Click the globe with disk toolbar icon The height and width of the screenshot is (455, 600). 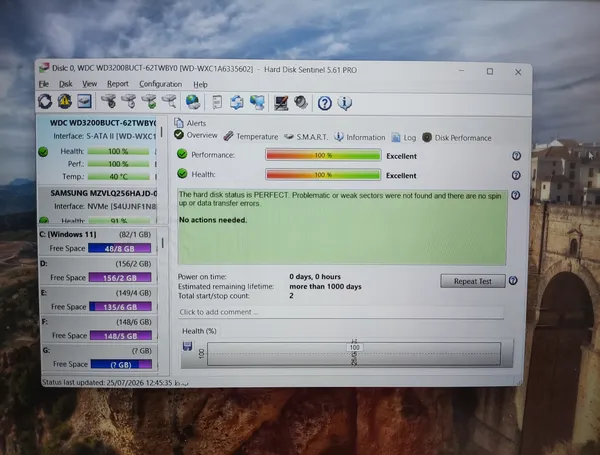[192, 102]
